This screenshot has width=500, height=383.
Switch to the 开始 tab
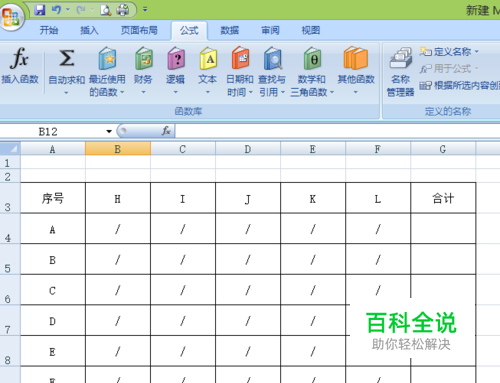click(x=49, y=30)
